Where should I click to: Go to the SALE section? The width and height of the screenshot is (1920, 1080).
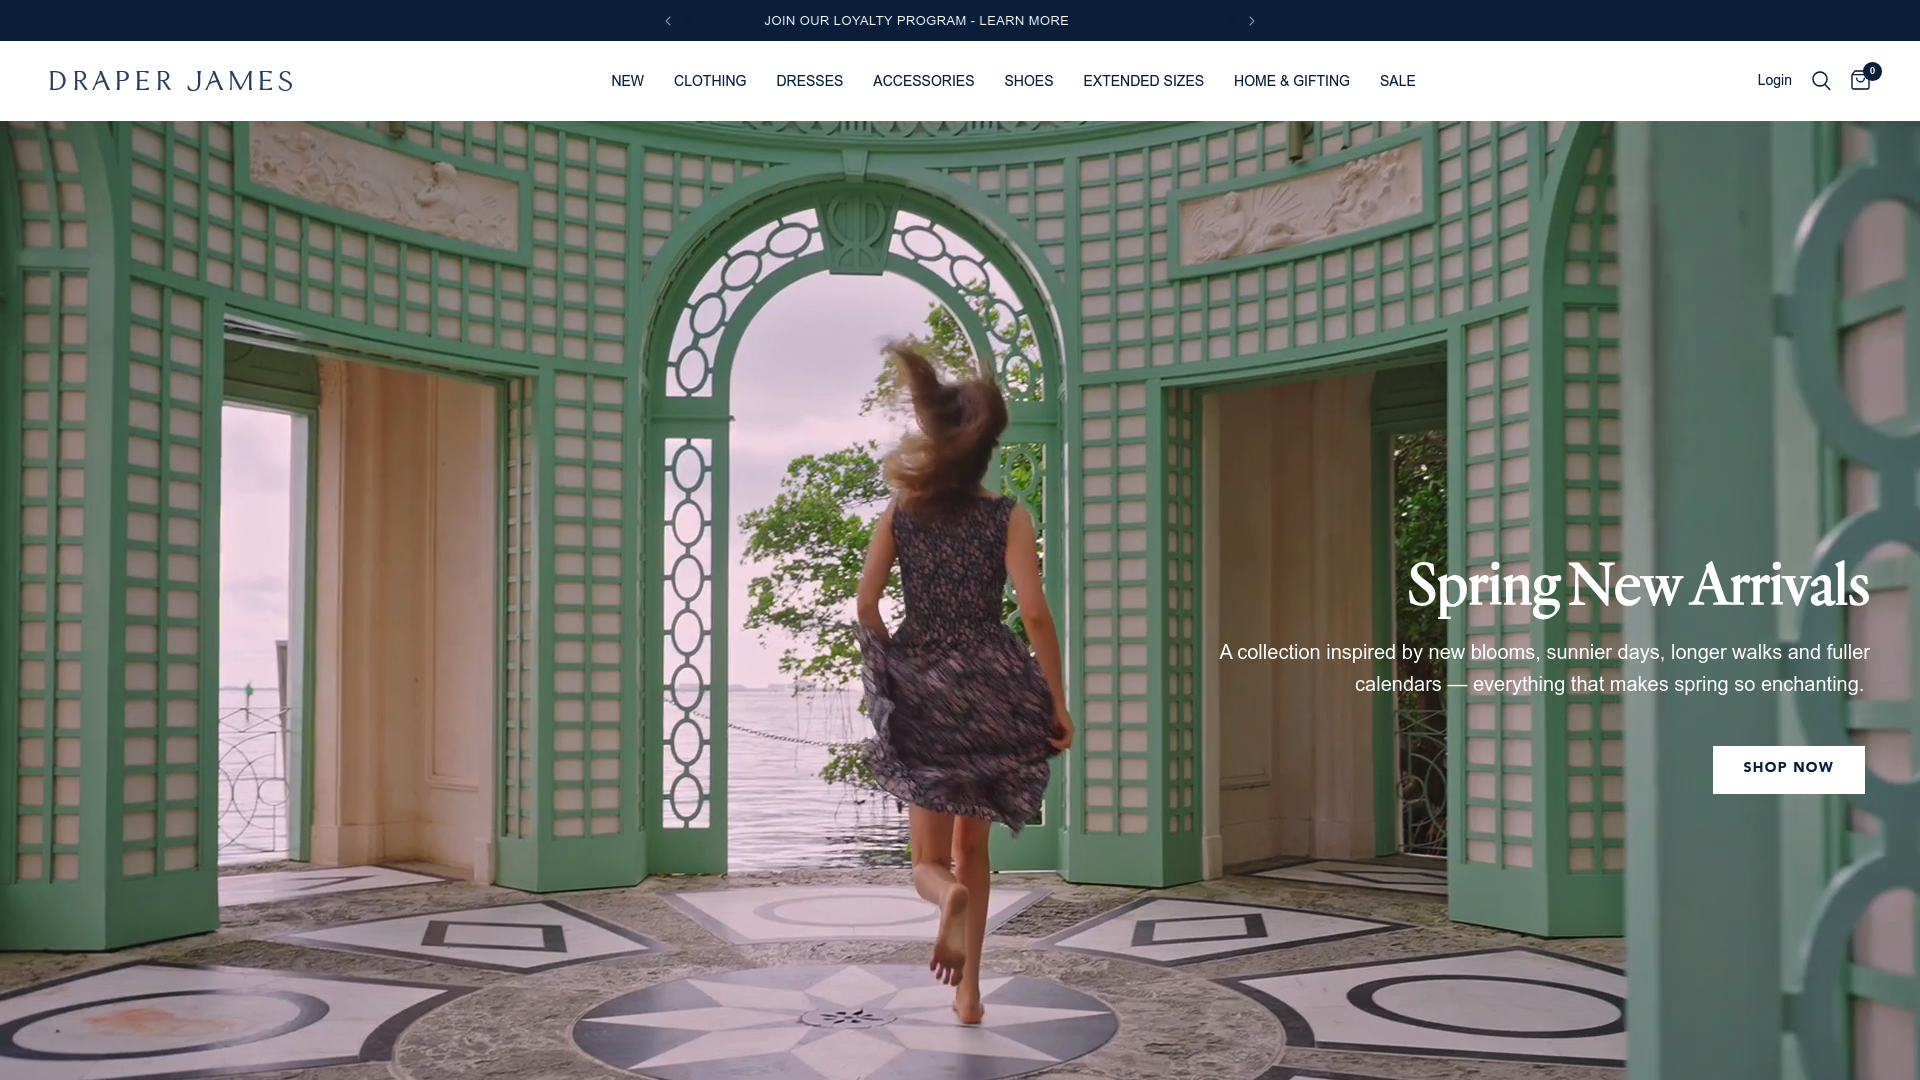pyautogui.click(x=1397, y=81)
